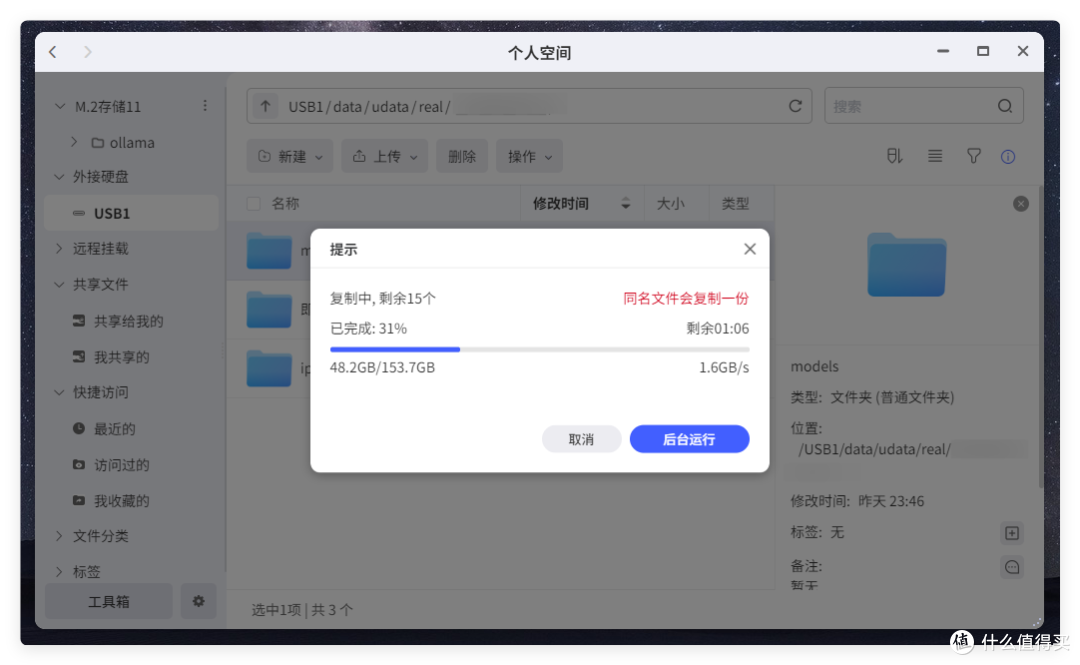The image size is (1080, 665).
Task: Click large folder thumbnail in details panel
Action: pos(906,265)
